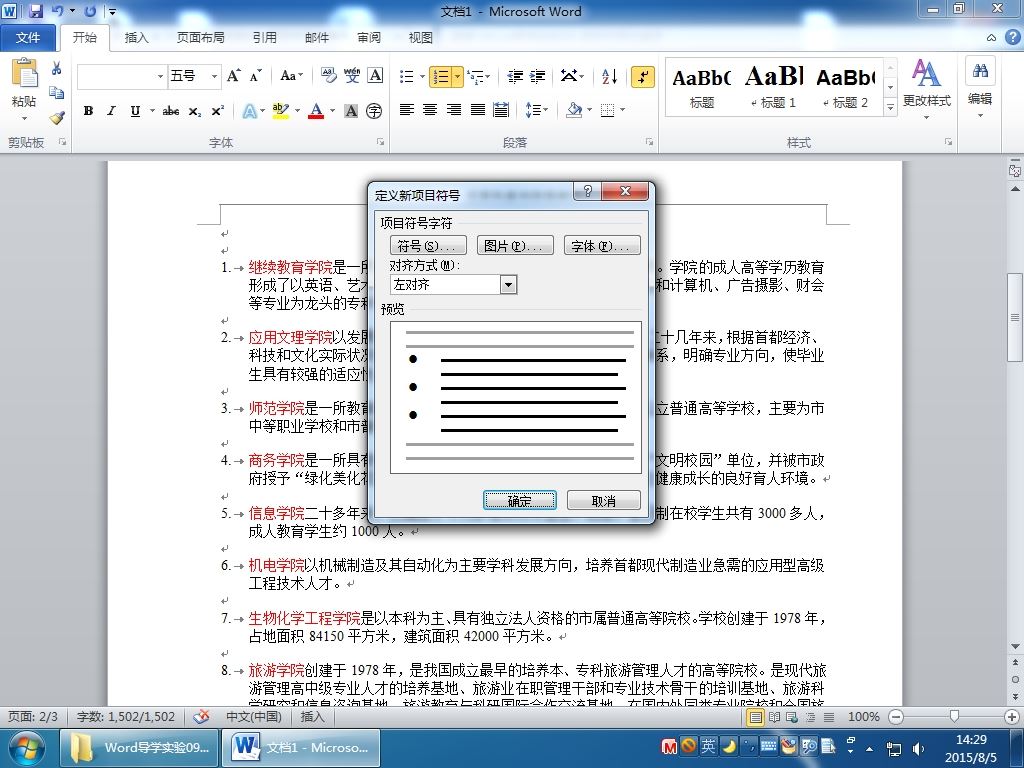Click 确定 to confirm the bullet dialog
This screenshot has height=768, width=1024.
(520, 500)
